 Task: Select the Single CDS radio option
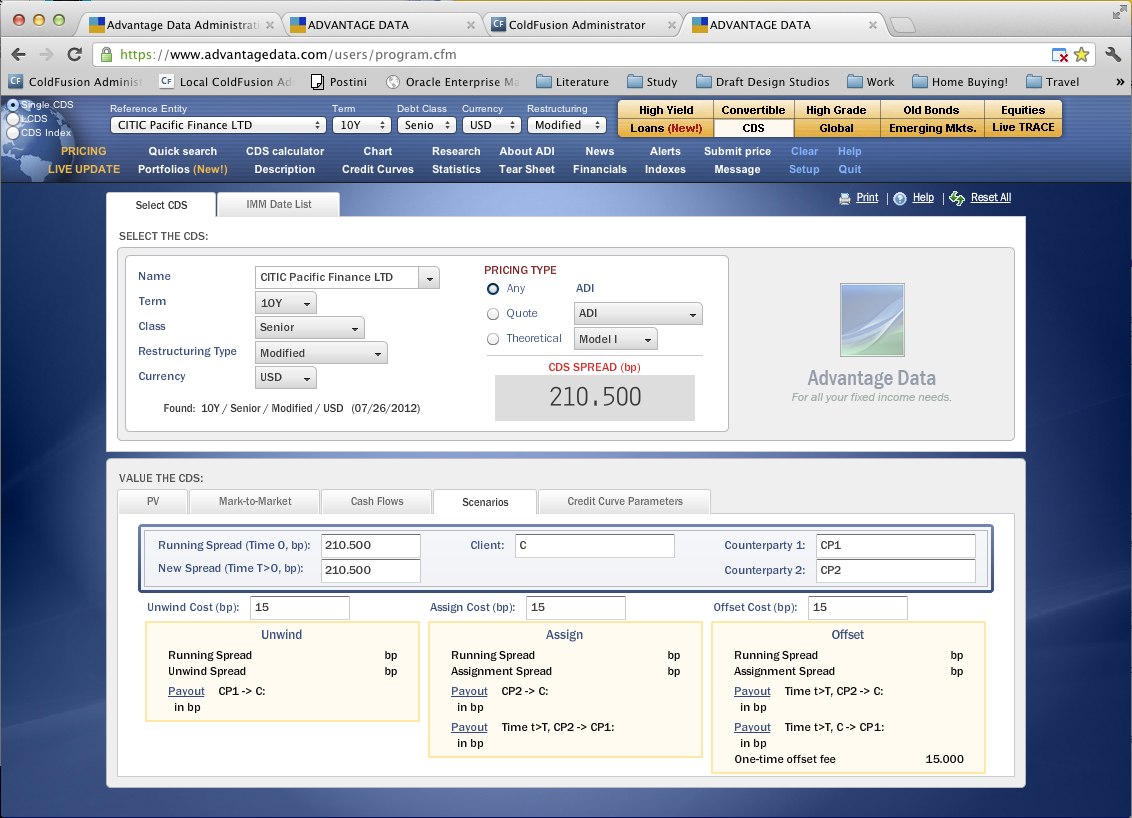pyautogui.click(x=12, y=105)
